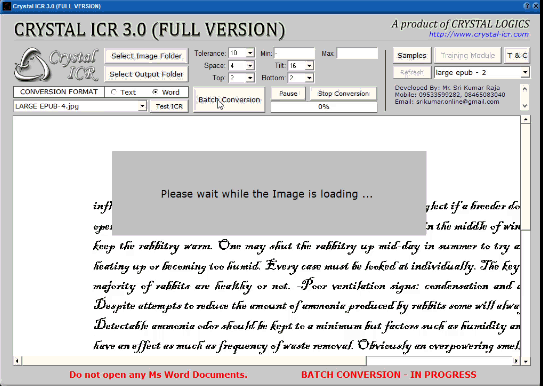Click CONVERSION FORMAT label
The height and width of the screenshot is (386, 543).
59,92
